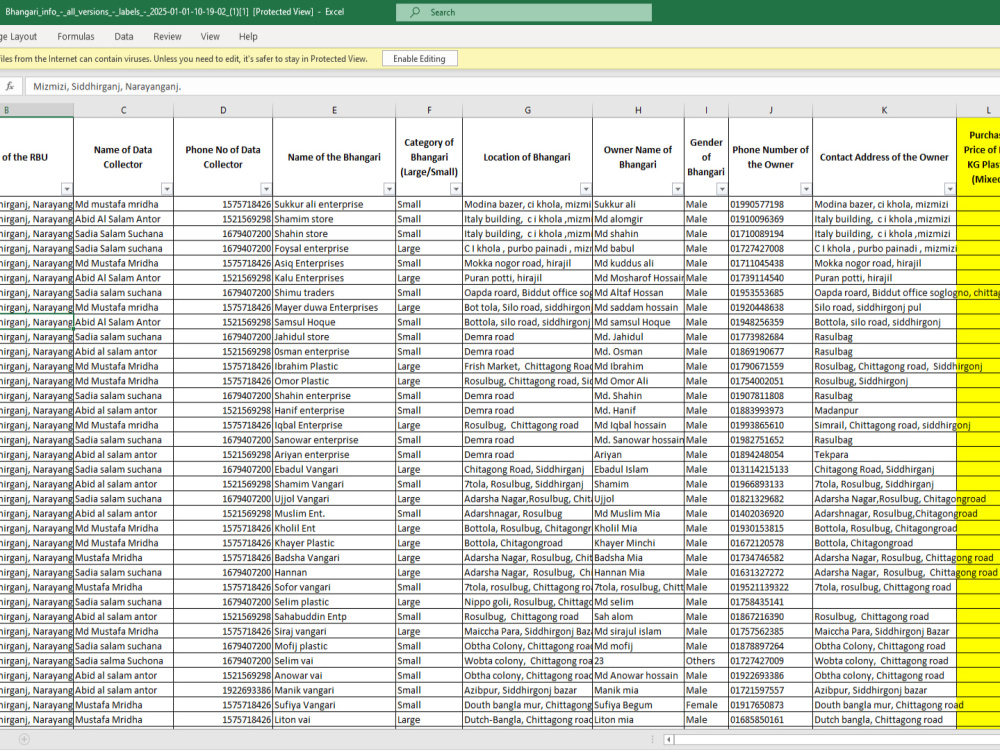Select column D header
Viewport: 1000px width, 750px height.
tap(223, 110)
